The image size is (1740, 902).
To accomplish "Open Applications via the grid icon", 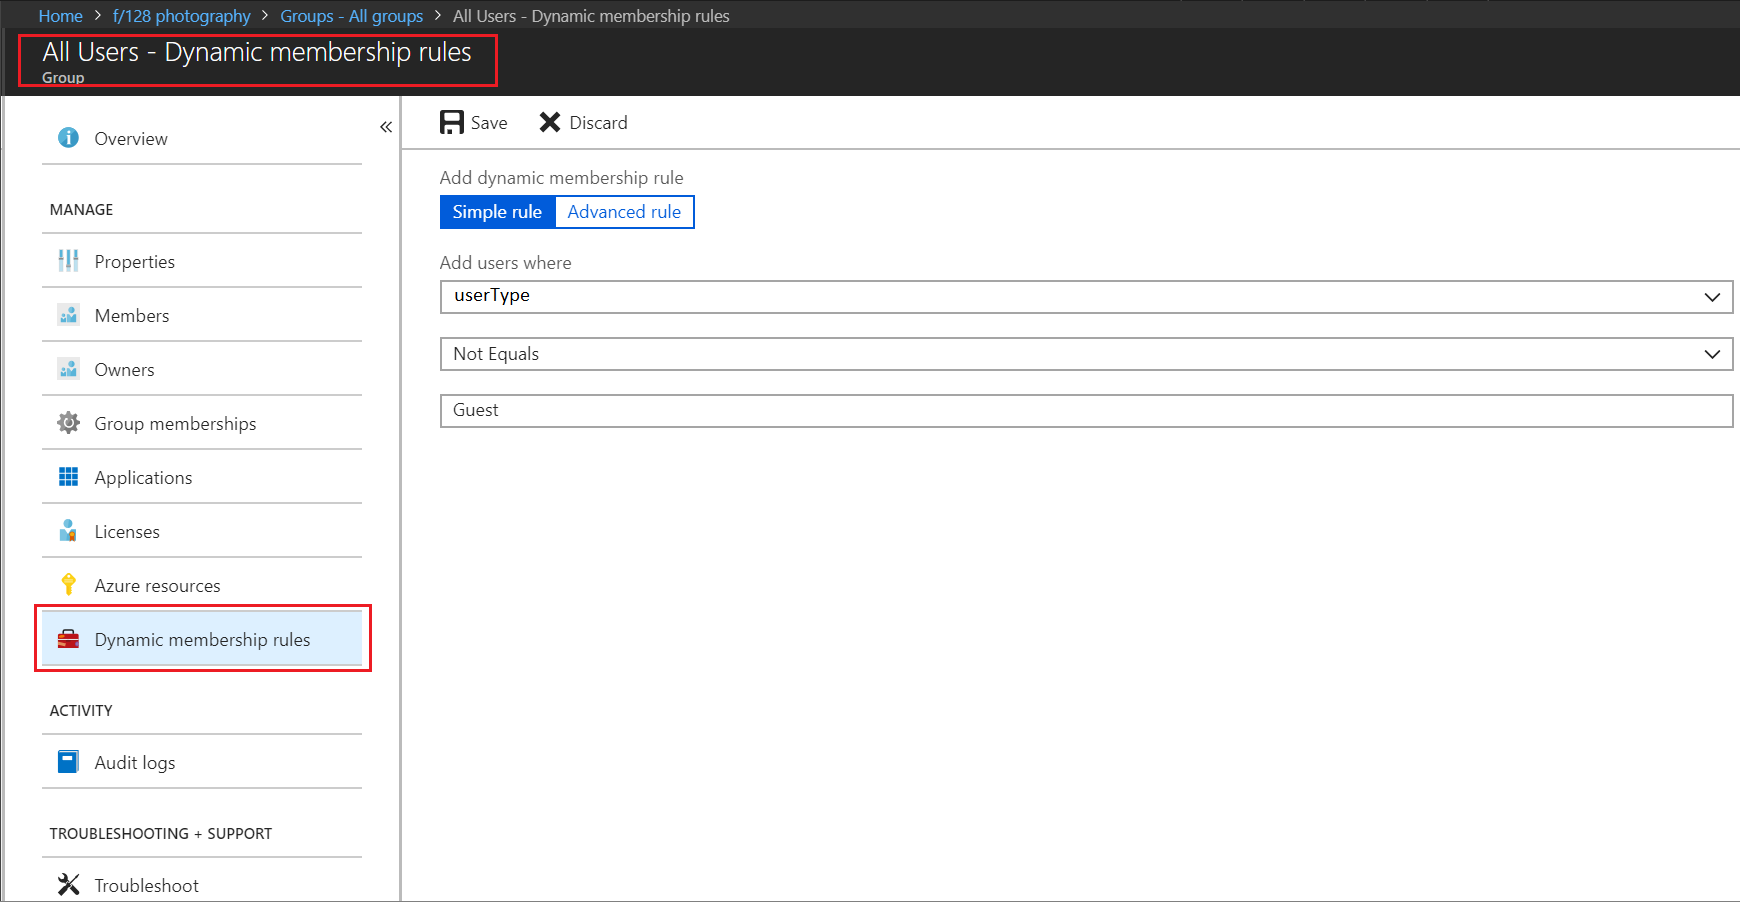I will coord(68,477).
